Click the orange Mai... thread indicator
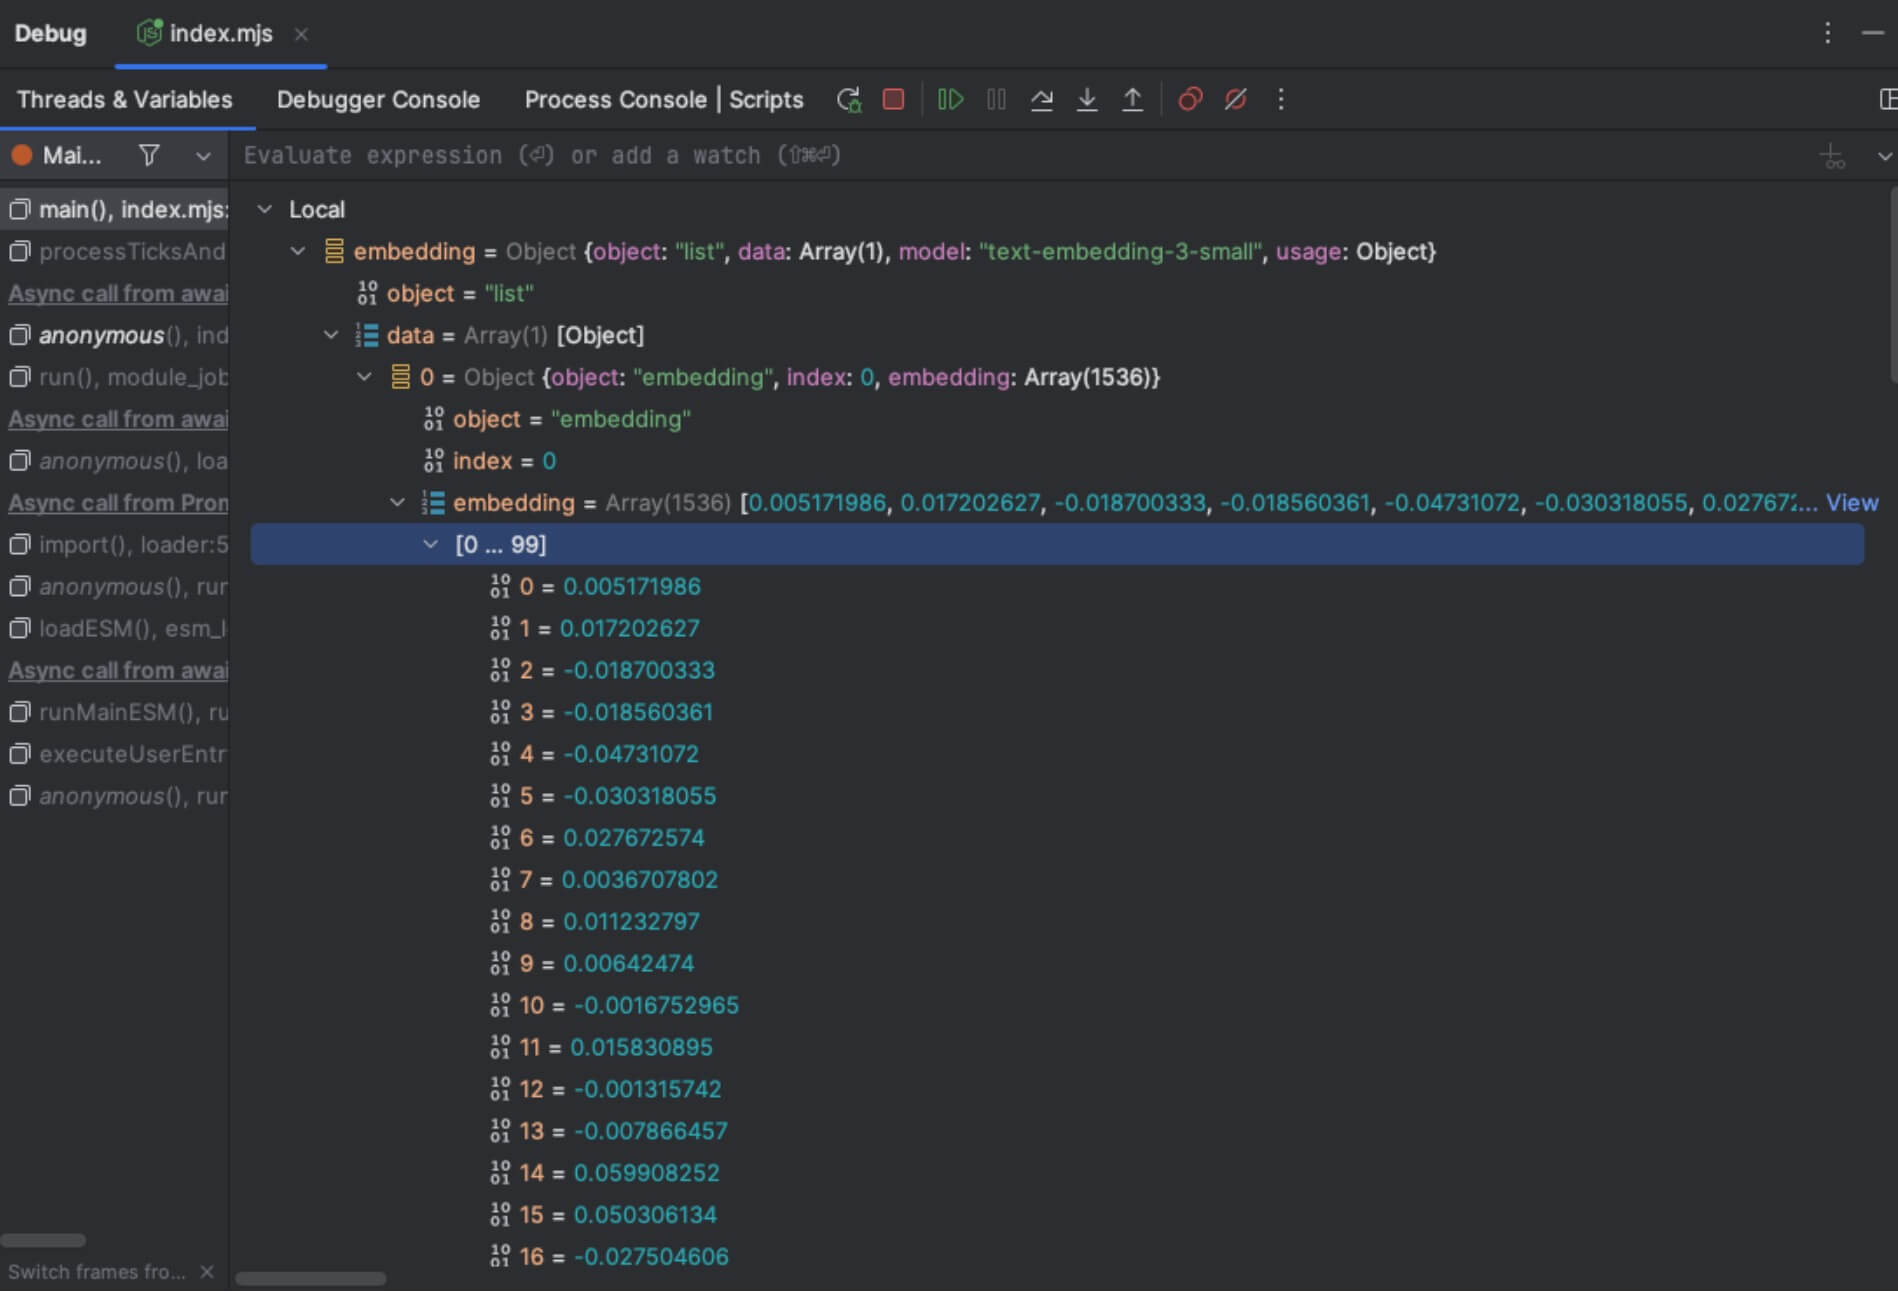The width and height of the screenshot is (1898, 1292). 22,156
